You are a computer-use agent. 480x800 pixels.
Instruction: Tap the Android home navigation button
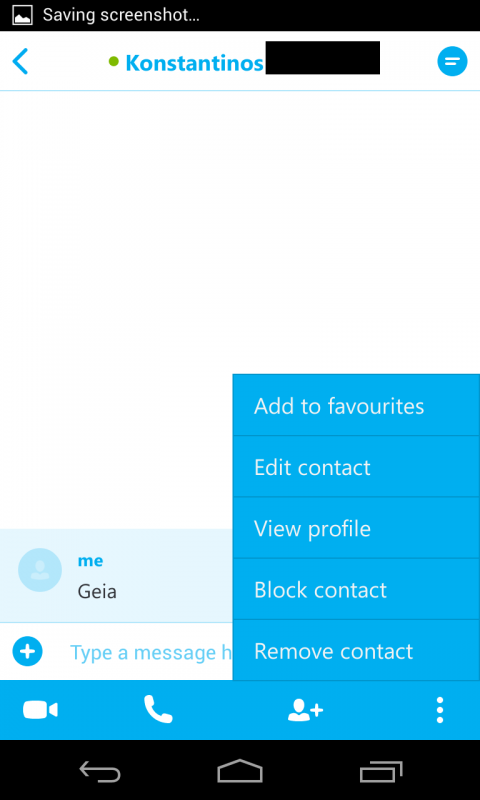240,771
